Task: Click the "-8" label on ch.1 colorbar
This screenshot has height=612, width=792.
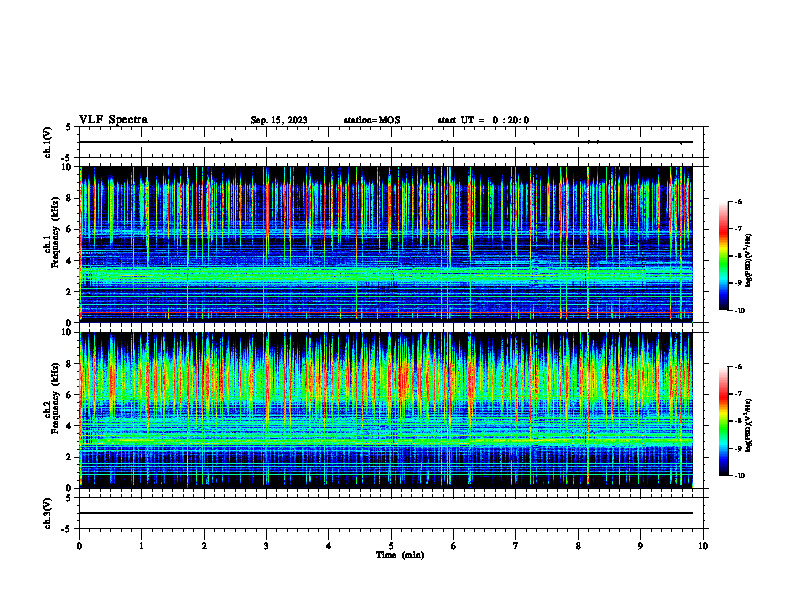Action: [x=738, y=256]
